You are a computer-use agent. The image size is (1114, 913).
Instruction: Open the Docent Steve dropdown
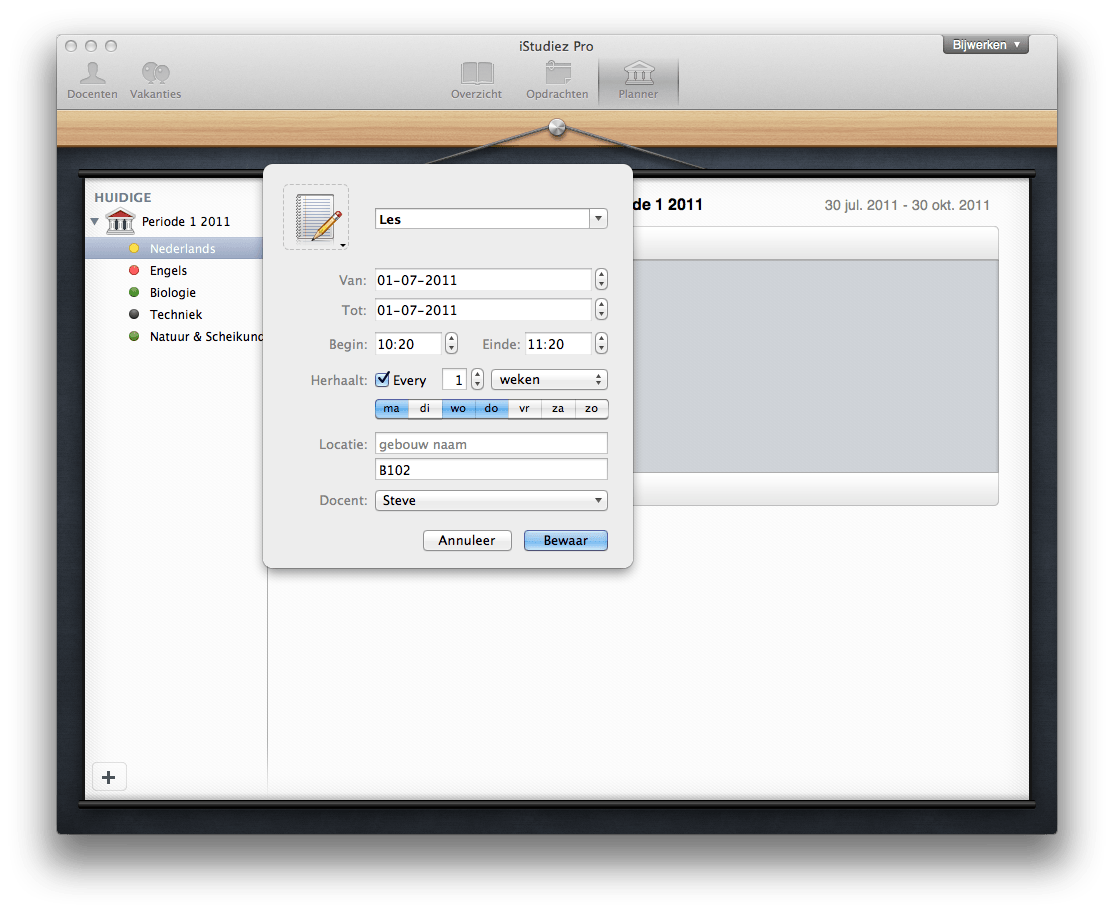point(491,500)
